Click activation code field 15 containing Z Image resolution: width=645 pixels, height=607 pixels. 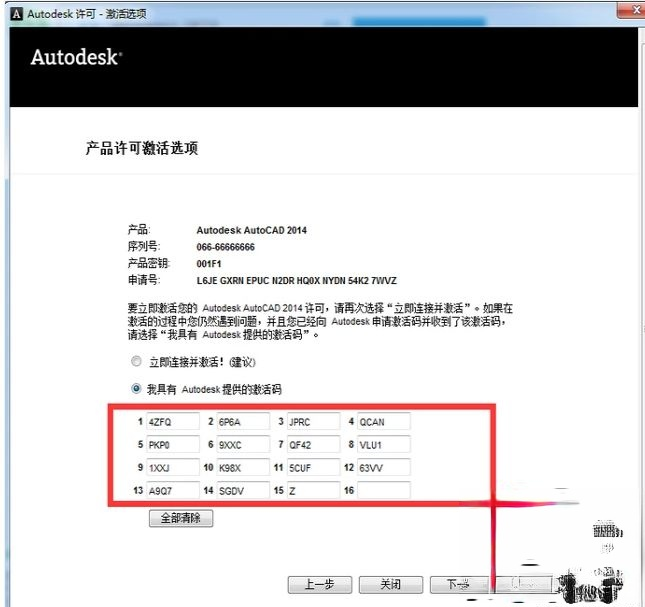[x=313, y=490]
